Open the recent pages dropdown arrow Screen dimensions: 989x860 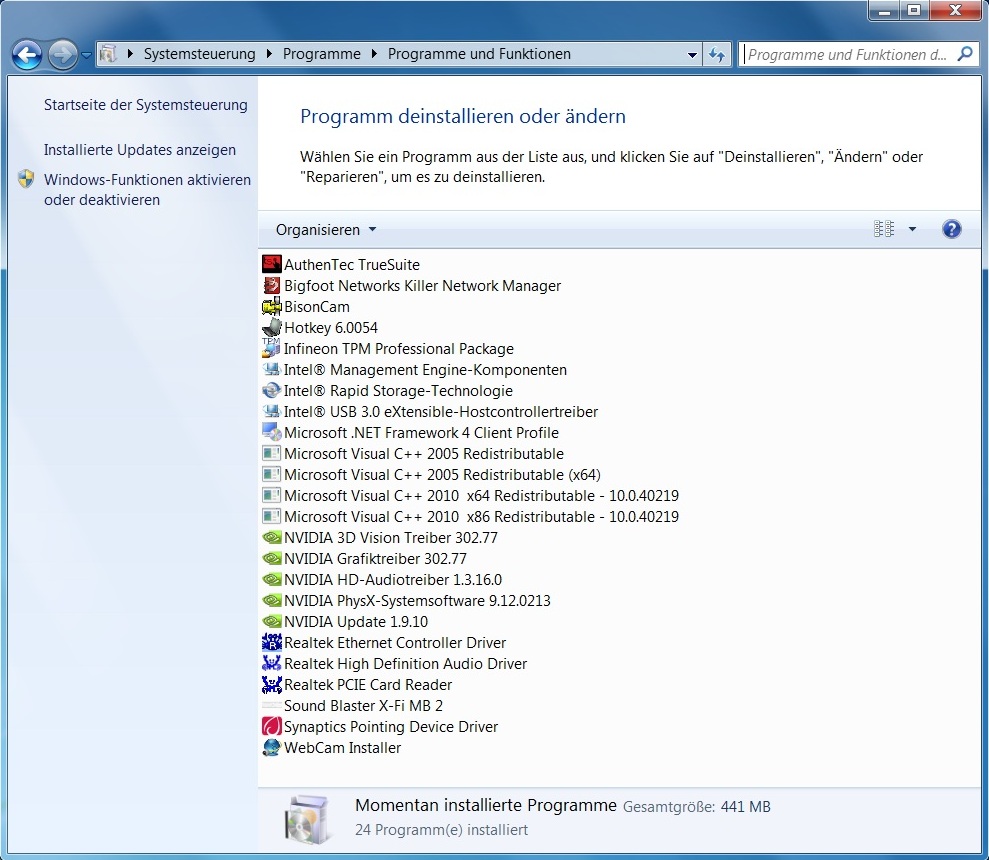click(x=86, y=55)
